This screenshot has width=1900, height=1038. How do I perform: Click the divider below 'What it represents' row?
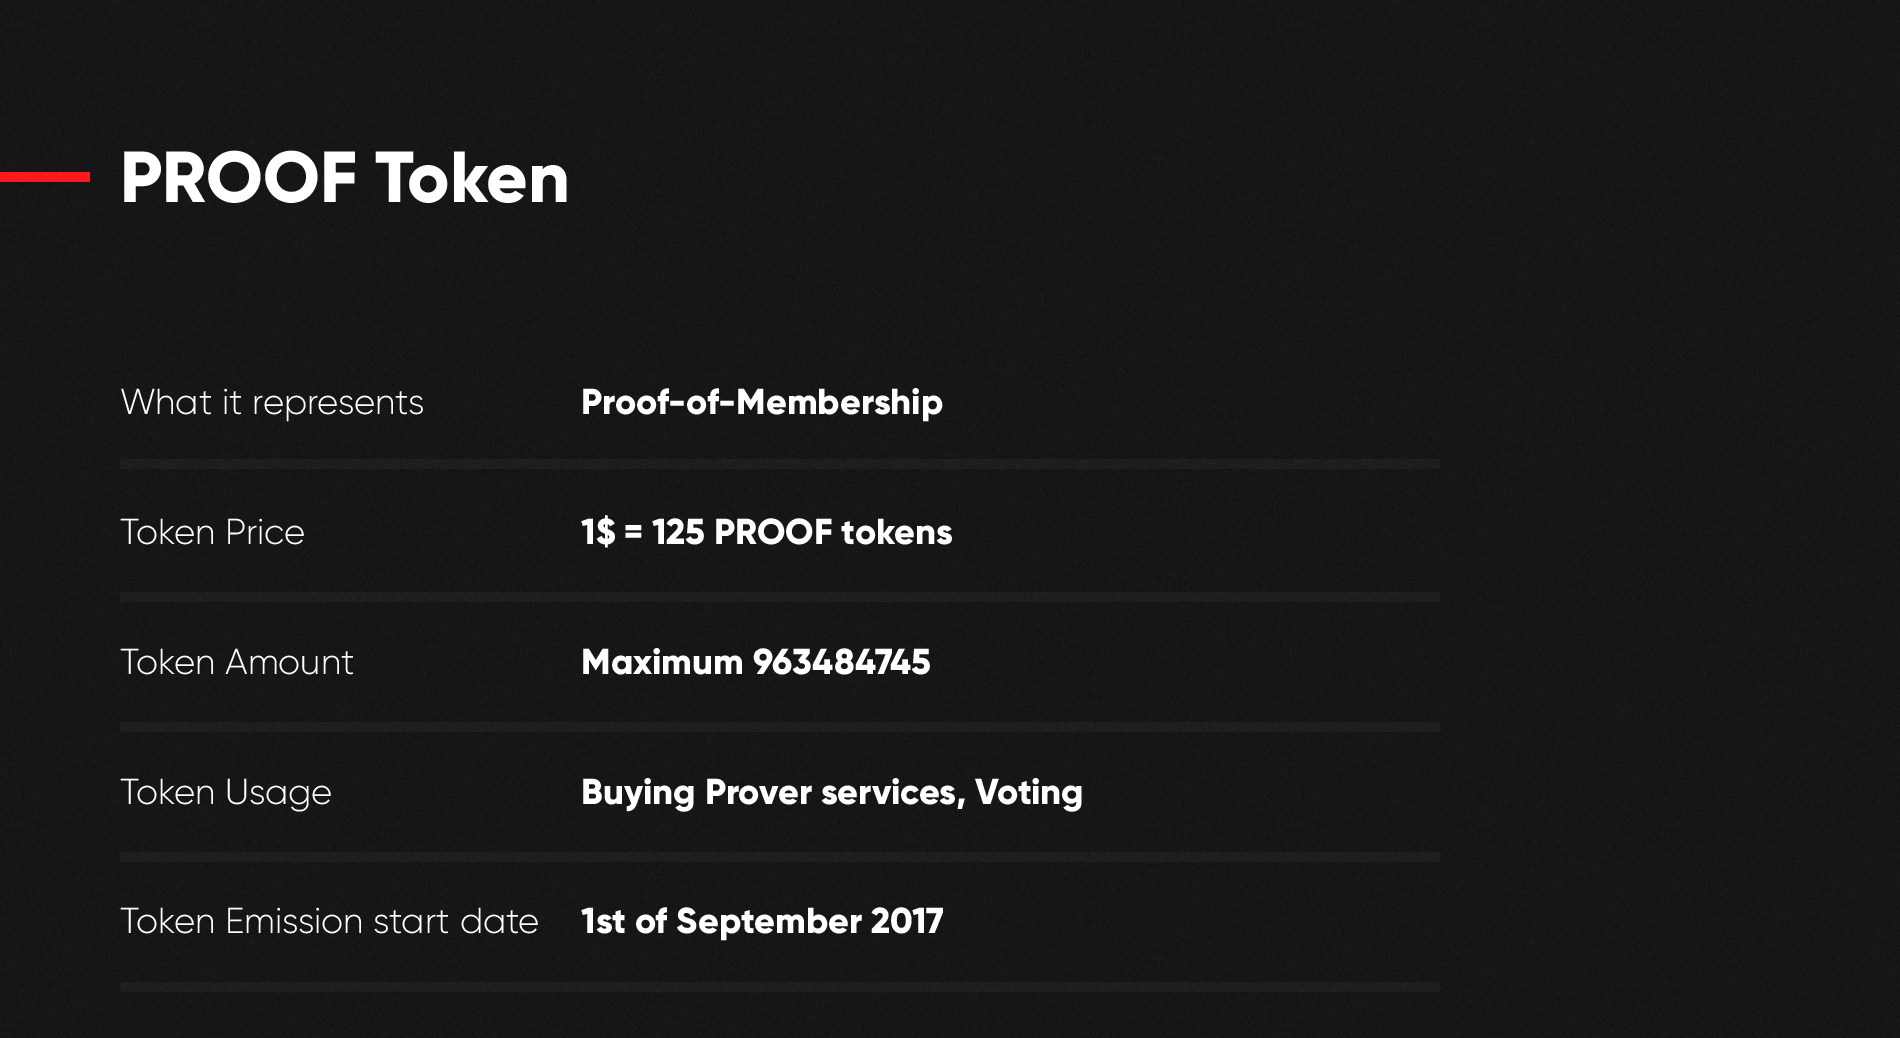pos(780,464)
